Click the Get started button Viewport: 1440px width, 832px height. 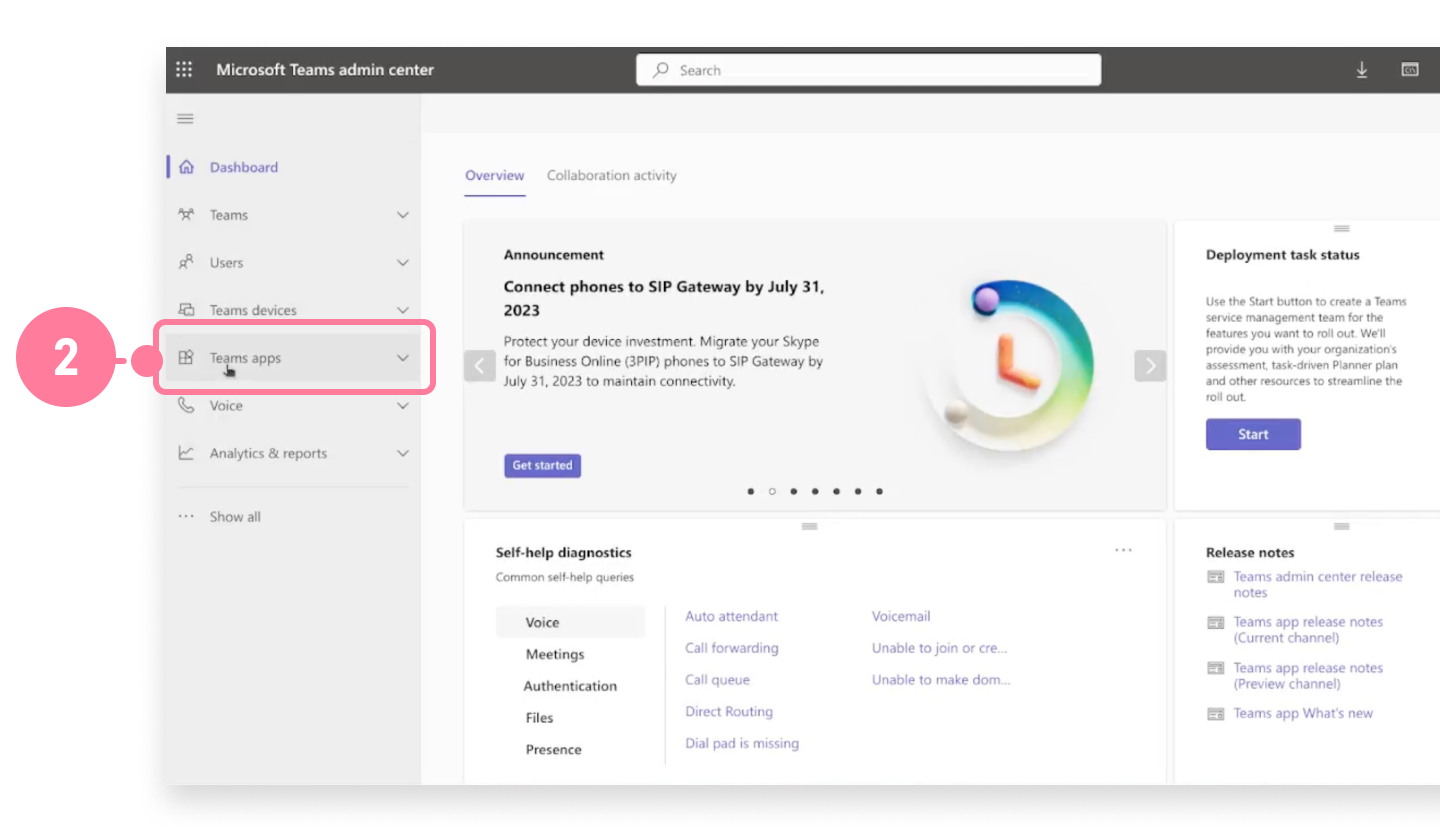[542, 465]
